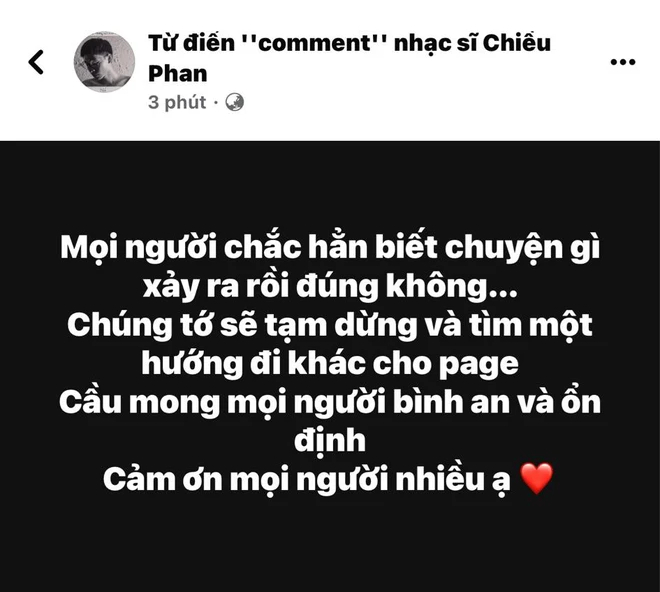Click the single word định in the post
The height and width of the screenshot is (592, 660).
point(330,441)
